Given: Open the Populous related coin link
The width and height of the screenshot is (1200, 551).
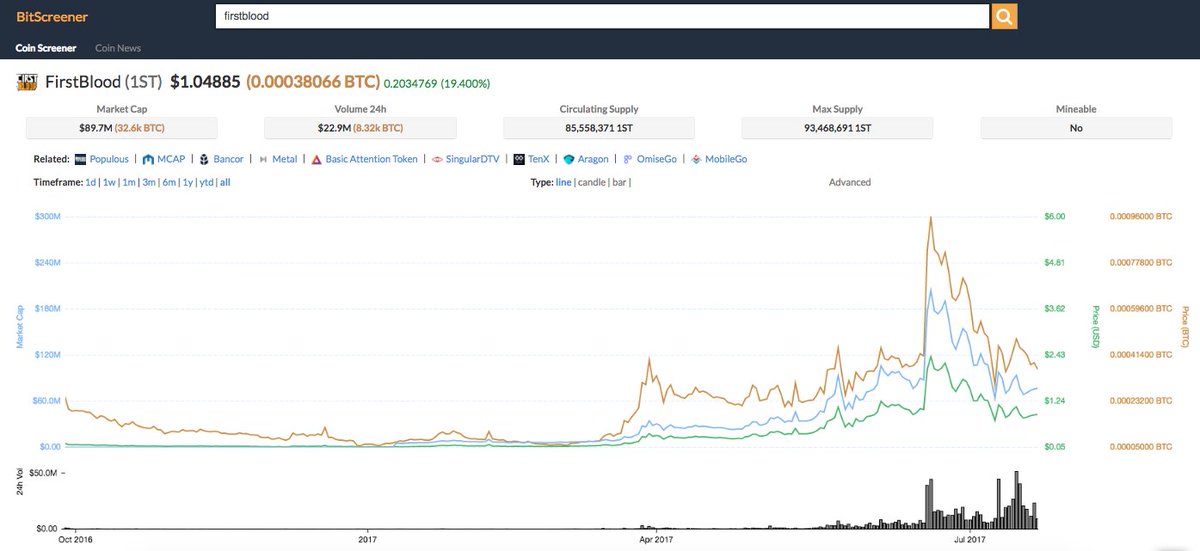Looking at the screenshot, I should click(109, 159).
